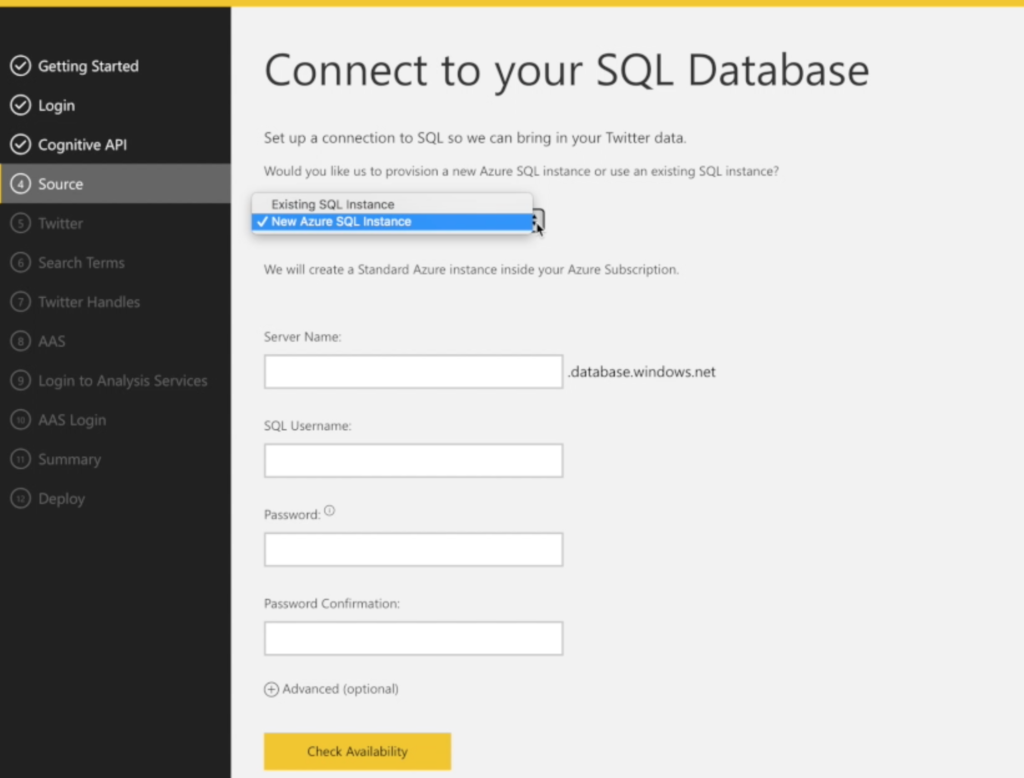Open the Twitter step label
Viewport: 1024px width, 778px height.
point(60,223)
